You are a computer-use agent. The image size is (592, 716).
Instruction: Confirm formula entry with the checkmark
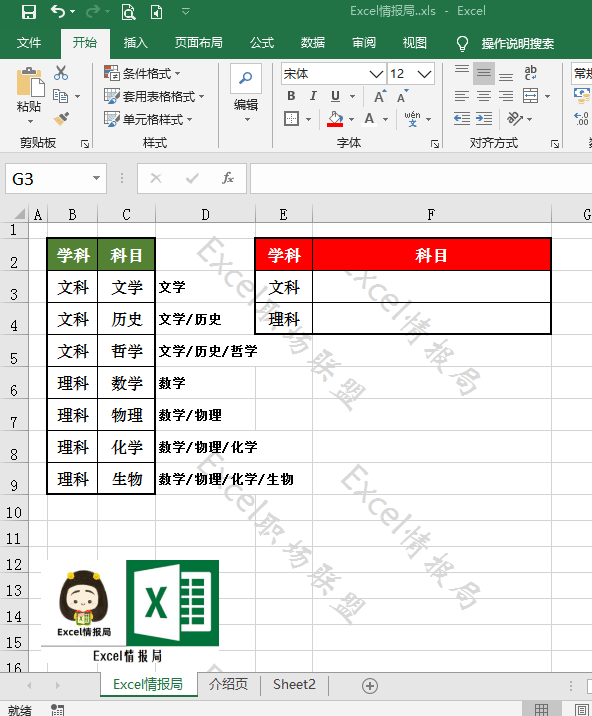[192, 178]
